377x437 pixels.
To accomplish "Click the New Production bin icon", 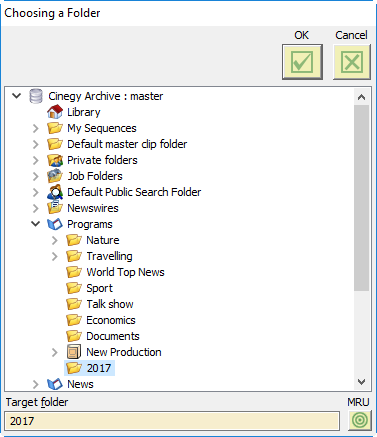I will click(74, 352).
